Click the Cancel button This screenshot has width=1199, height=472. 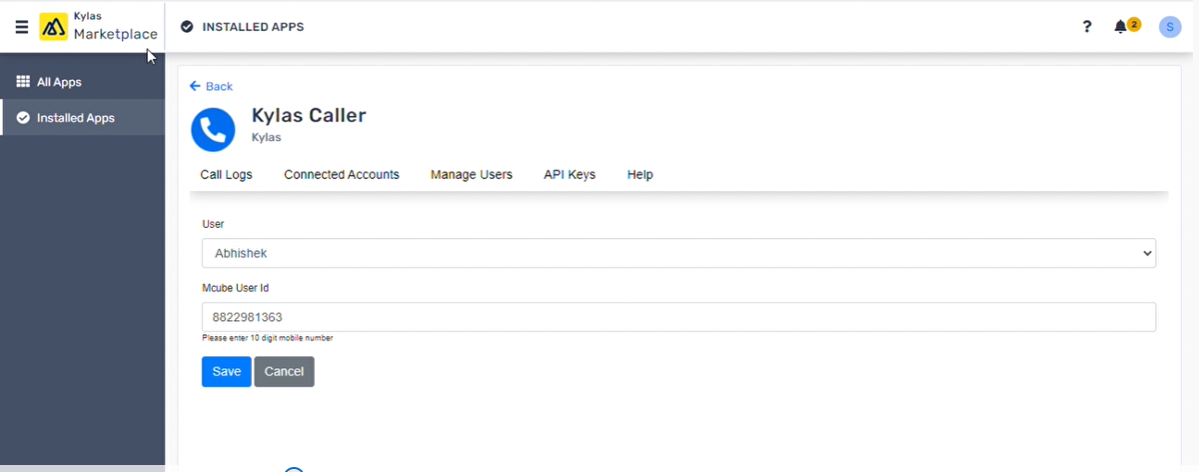coord(284,372)
